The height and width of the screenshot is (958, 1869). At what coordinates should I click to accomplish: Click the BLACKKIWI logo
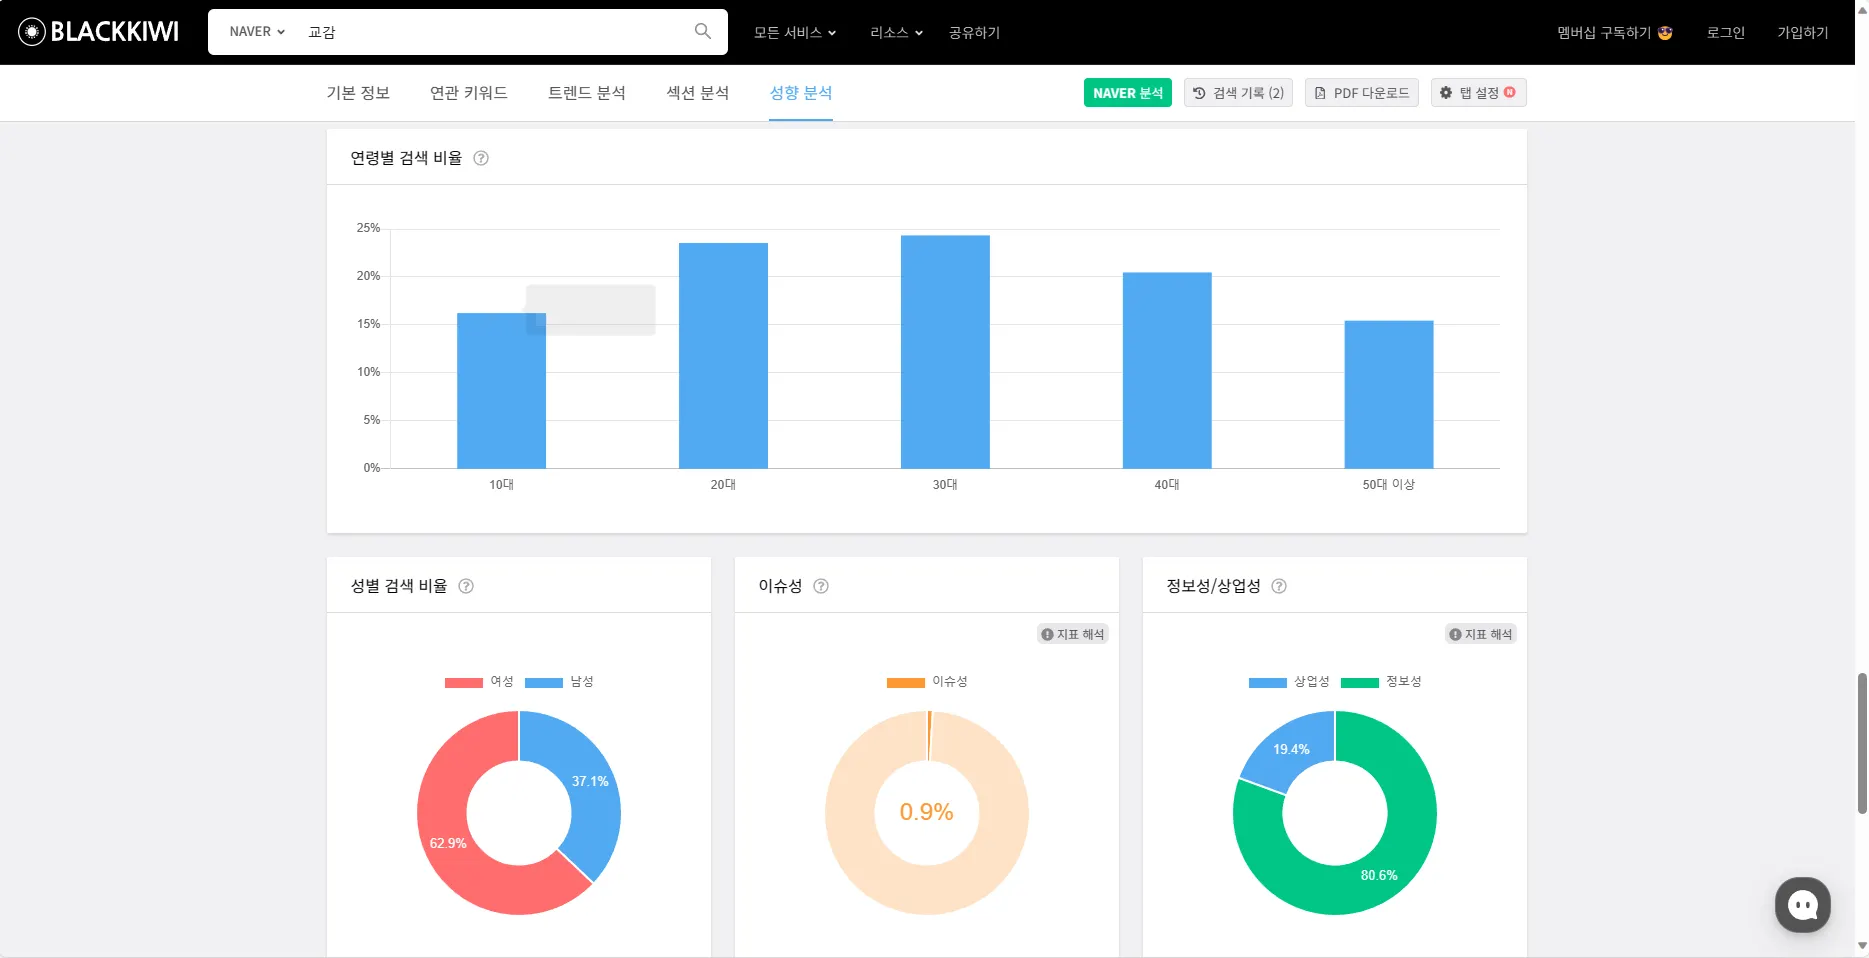pos(99,32)
